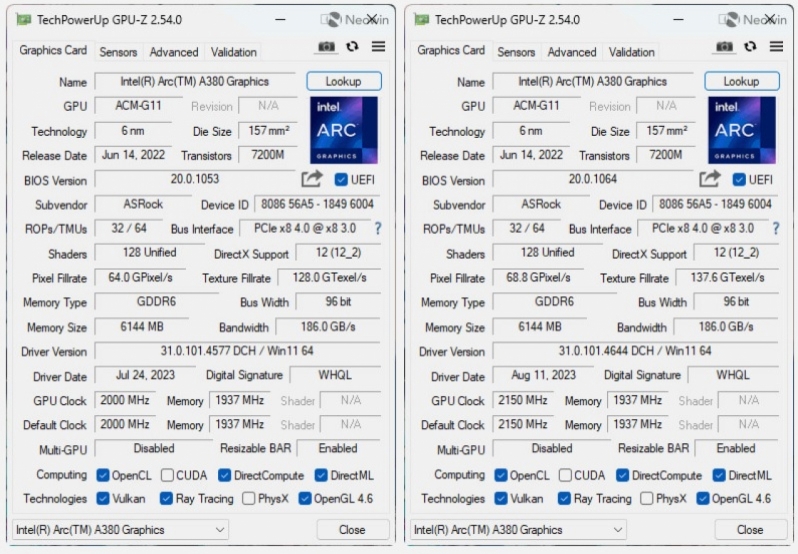Screen dimensions: 798x554
Task: Select Graphics Card tab in left window
Action: pos(53,50)
